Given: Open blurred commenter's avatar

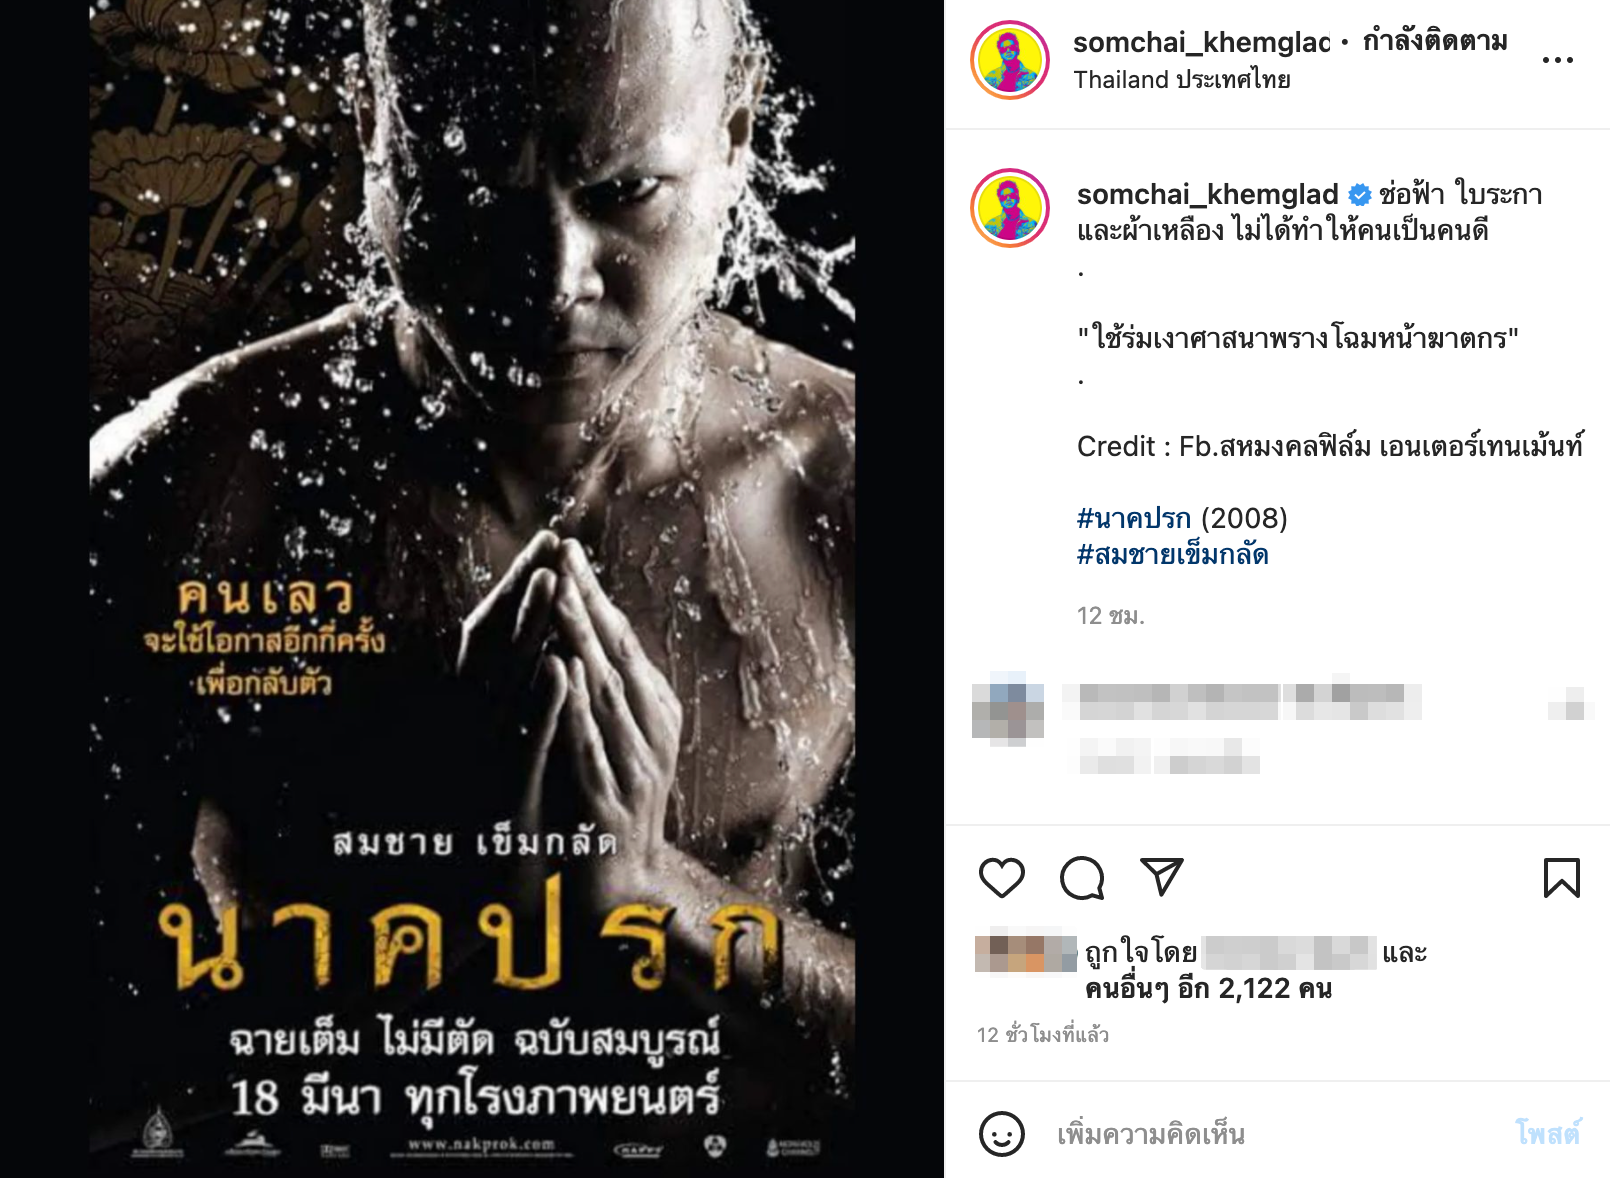Looking at the screenshot, I should (x=1008, y=709).
